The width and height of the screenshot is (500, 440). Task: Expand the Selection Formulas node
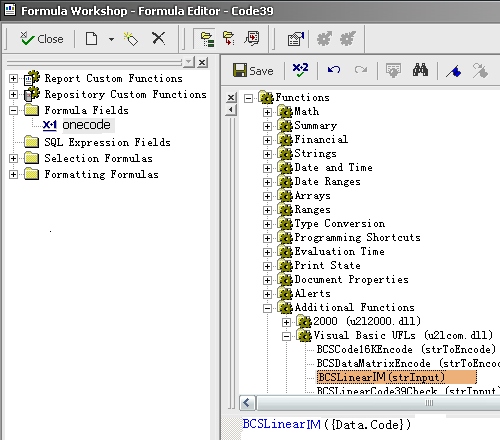13,158
